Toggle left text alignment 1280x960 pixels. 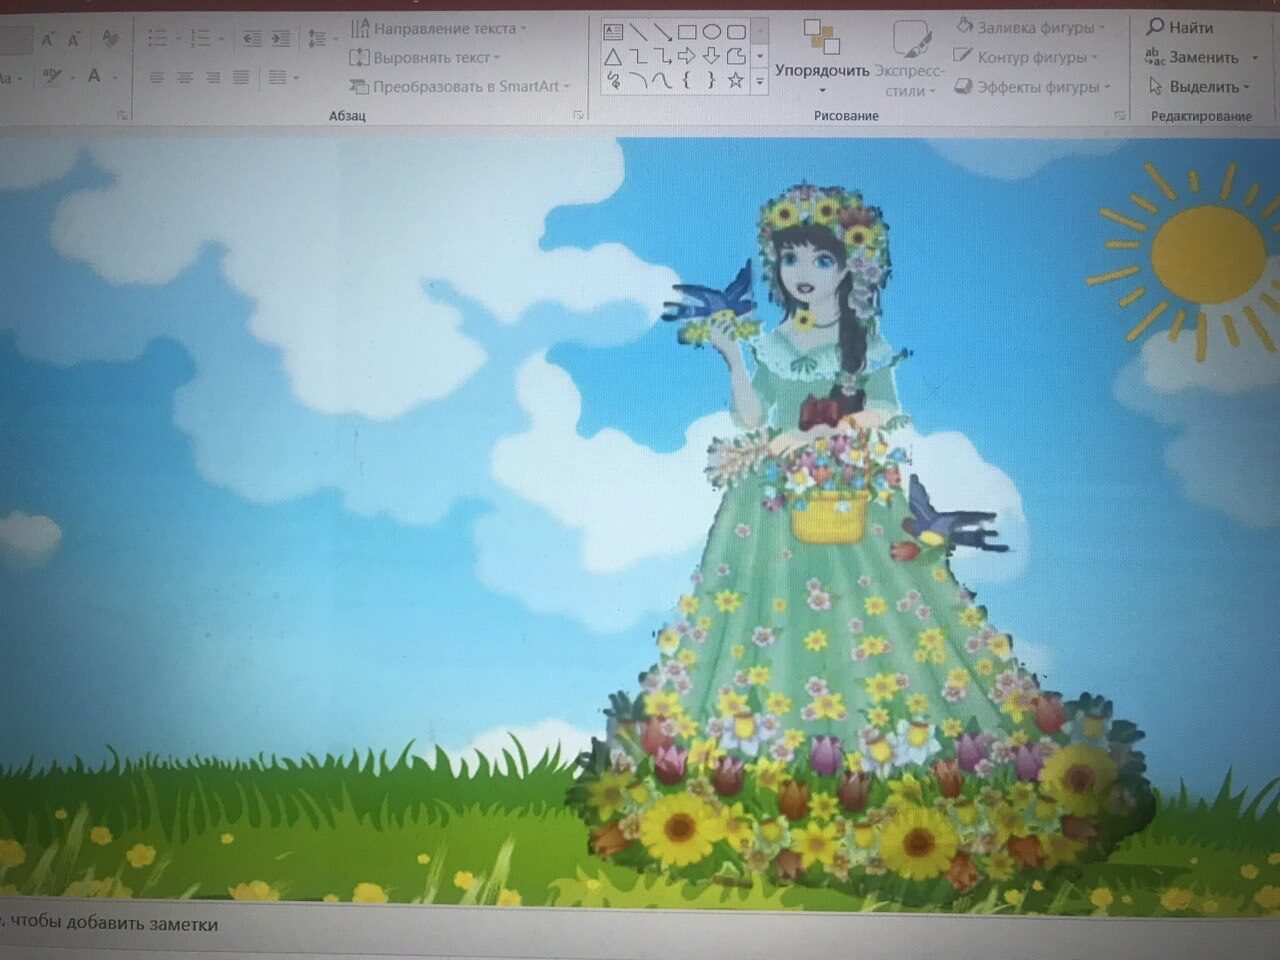[x=156, y=77]
